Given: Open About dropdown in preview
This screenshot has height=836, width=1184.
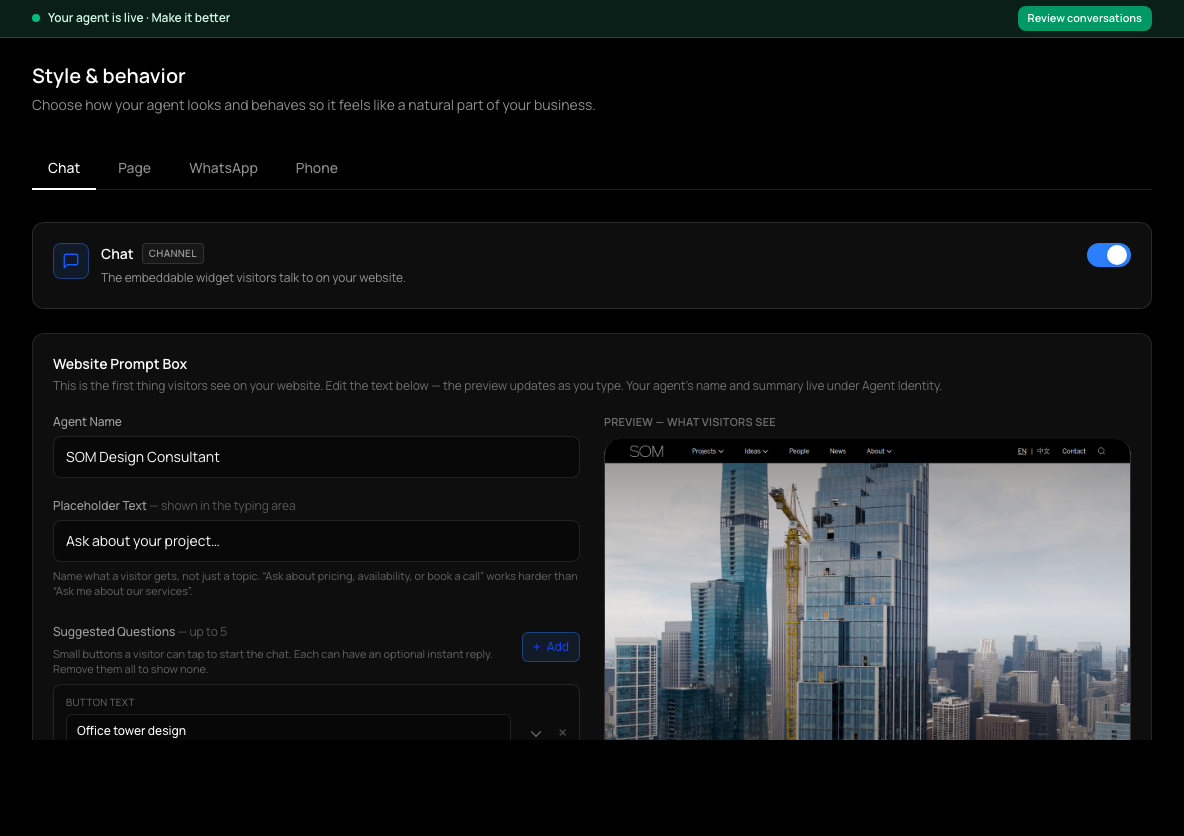Looking at the screenshot, I should pyautogui.click(x=879, y=451).
